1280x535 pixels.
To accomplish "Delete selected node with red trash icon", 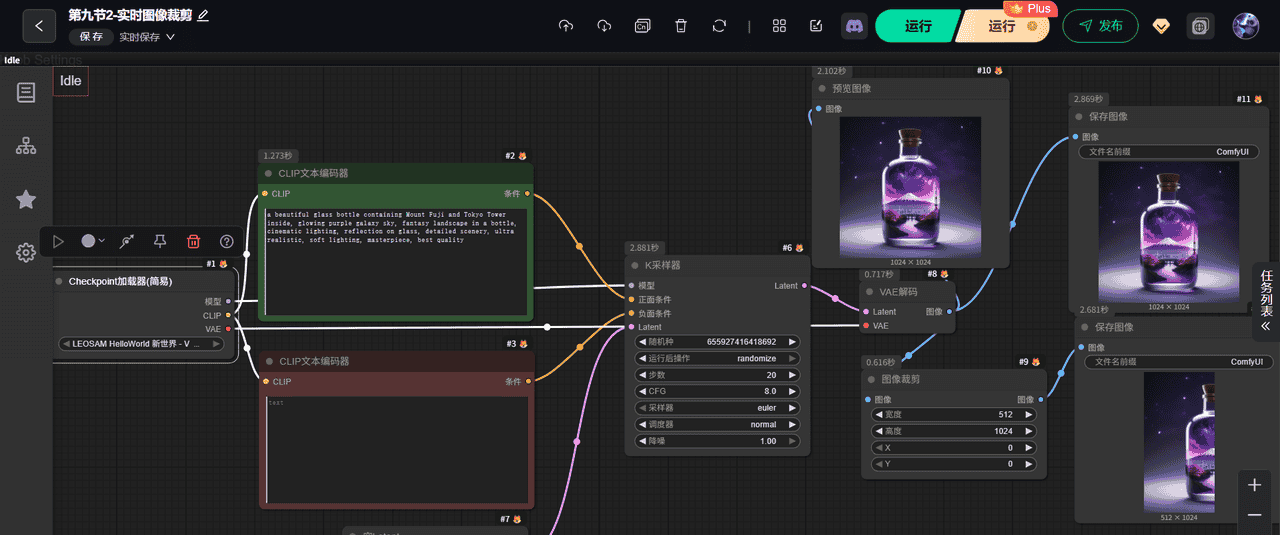I will 194,241.
